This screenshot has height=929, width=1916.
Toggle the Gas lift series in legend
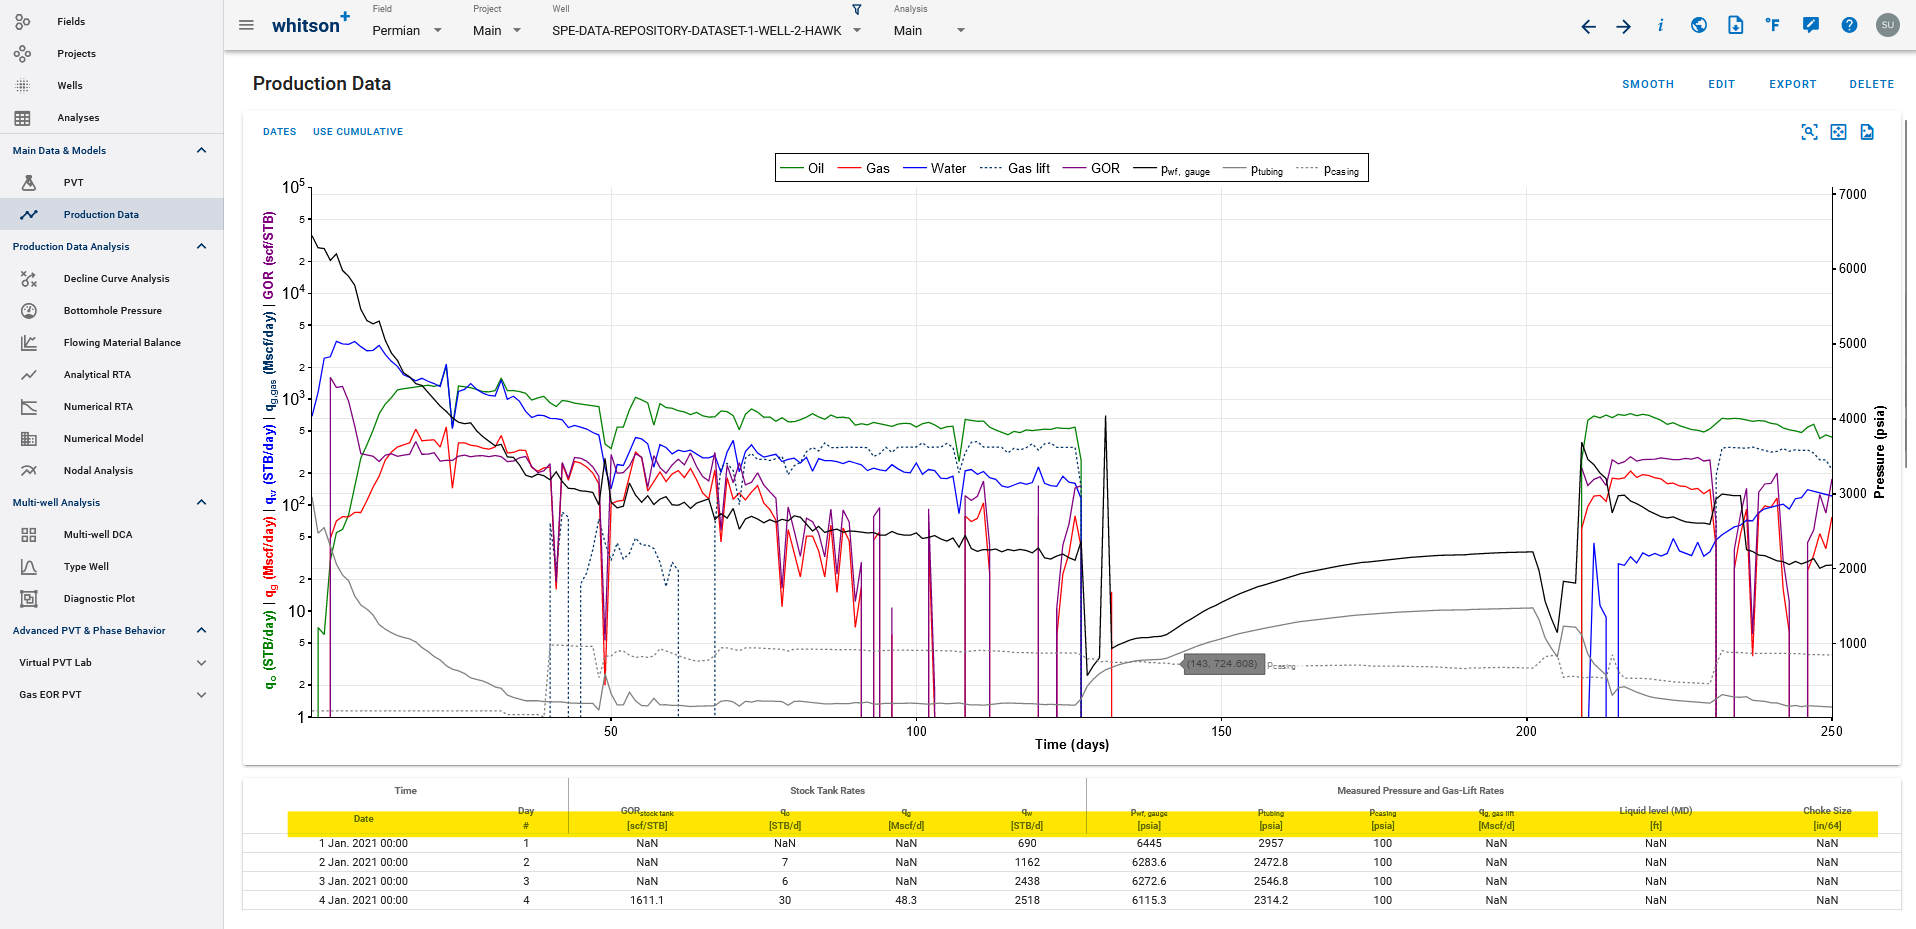coord(1015,168)
